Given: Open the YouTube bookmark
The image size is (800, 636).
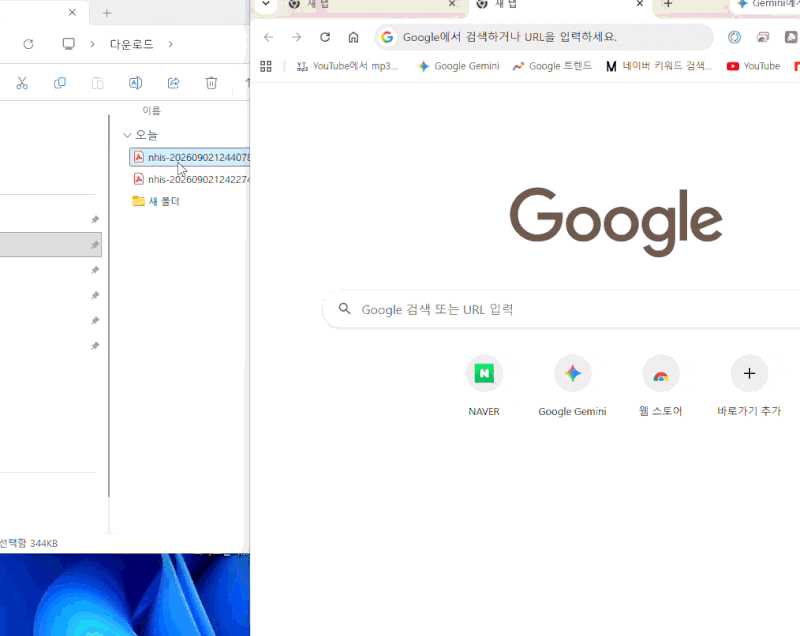Looking at the screenshot, I should [753, 66].
